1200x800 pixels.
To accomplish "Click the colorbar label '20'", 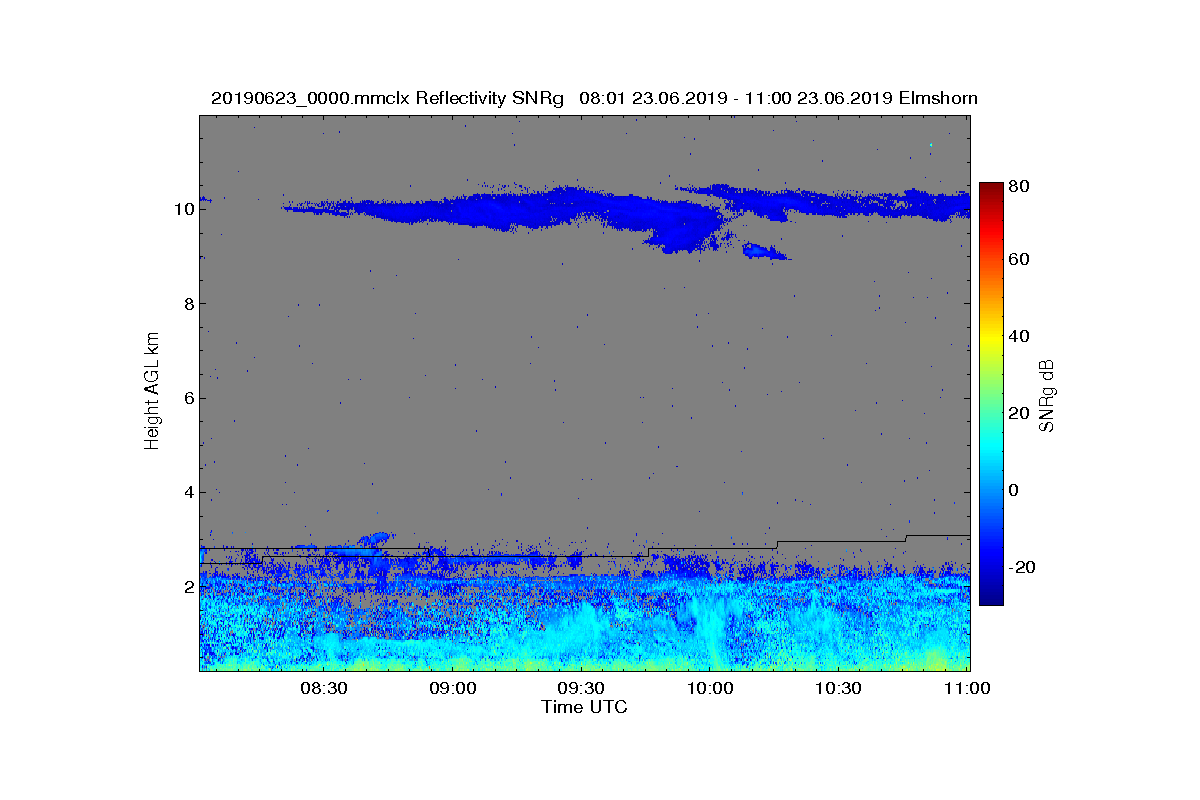I will [x=1020, y=413].
